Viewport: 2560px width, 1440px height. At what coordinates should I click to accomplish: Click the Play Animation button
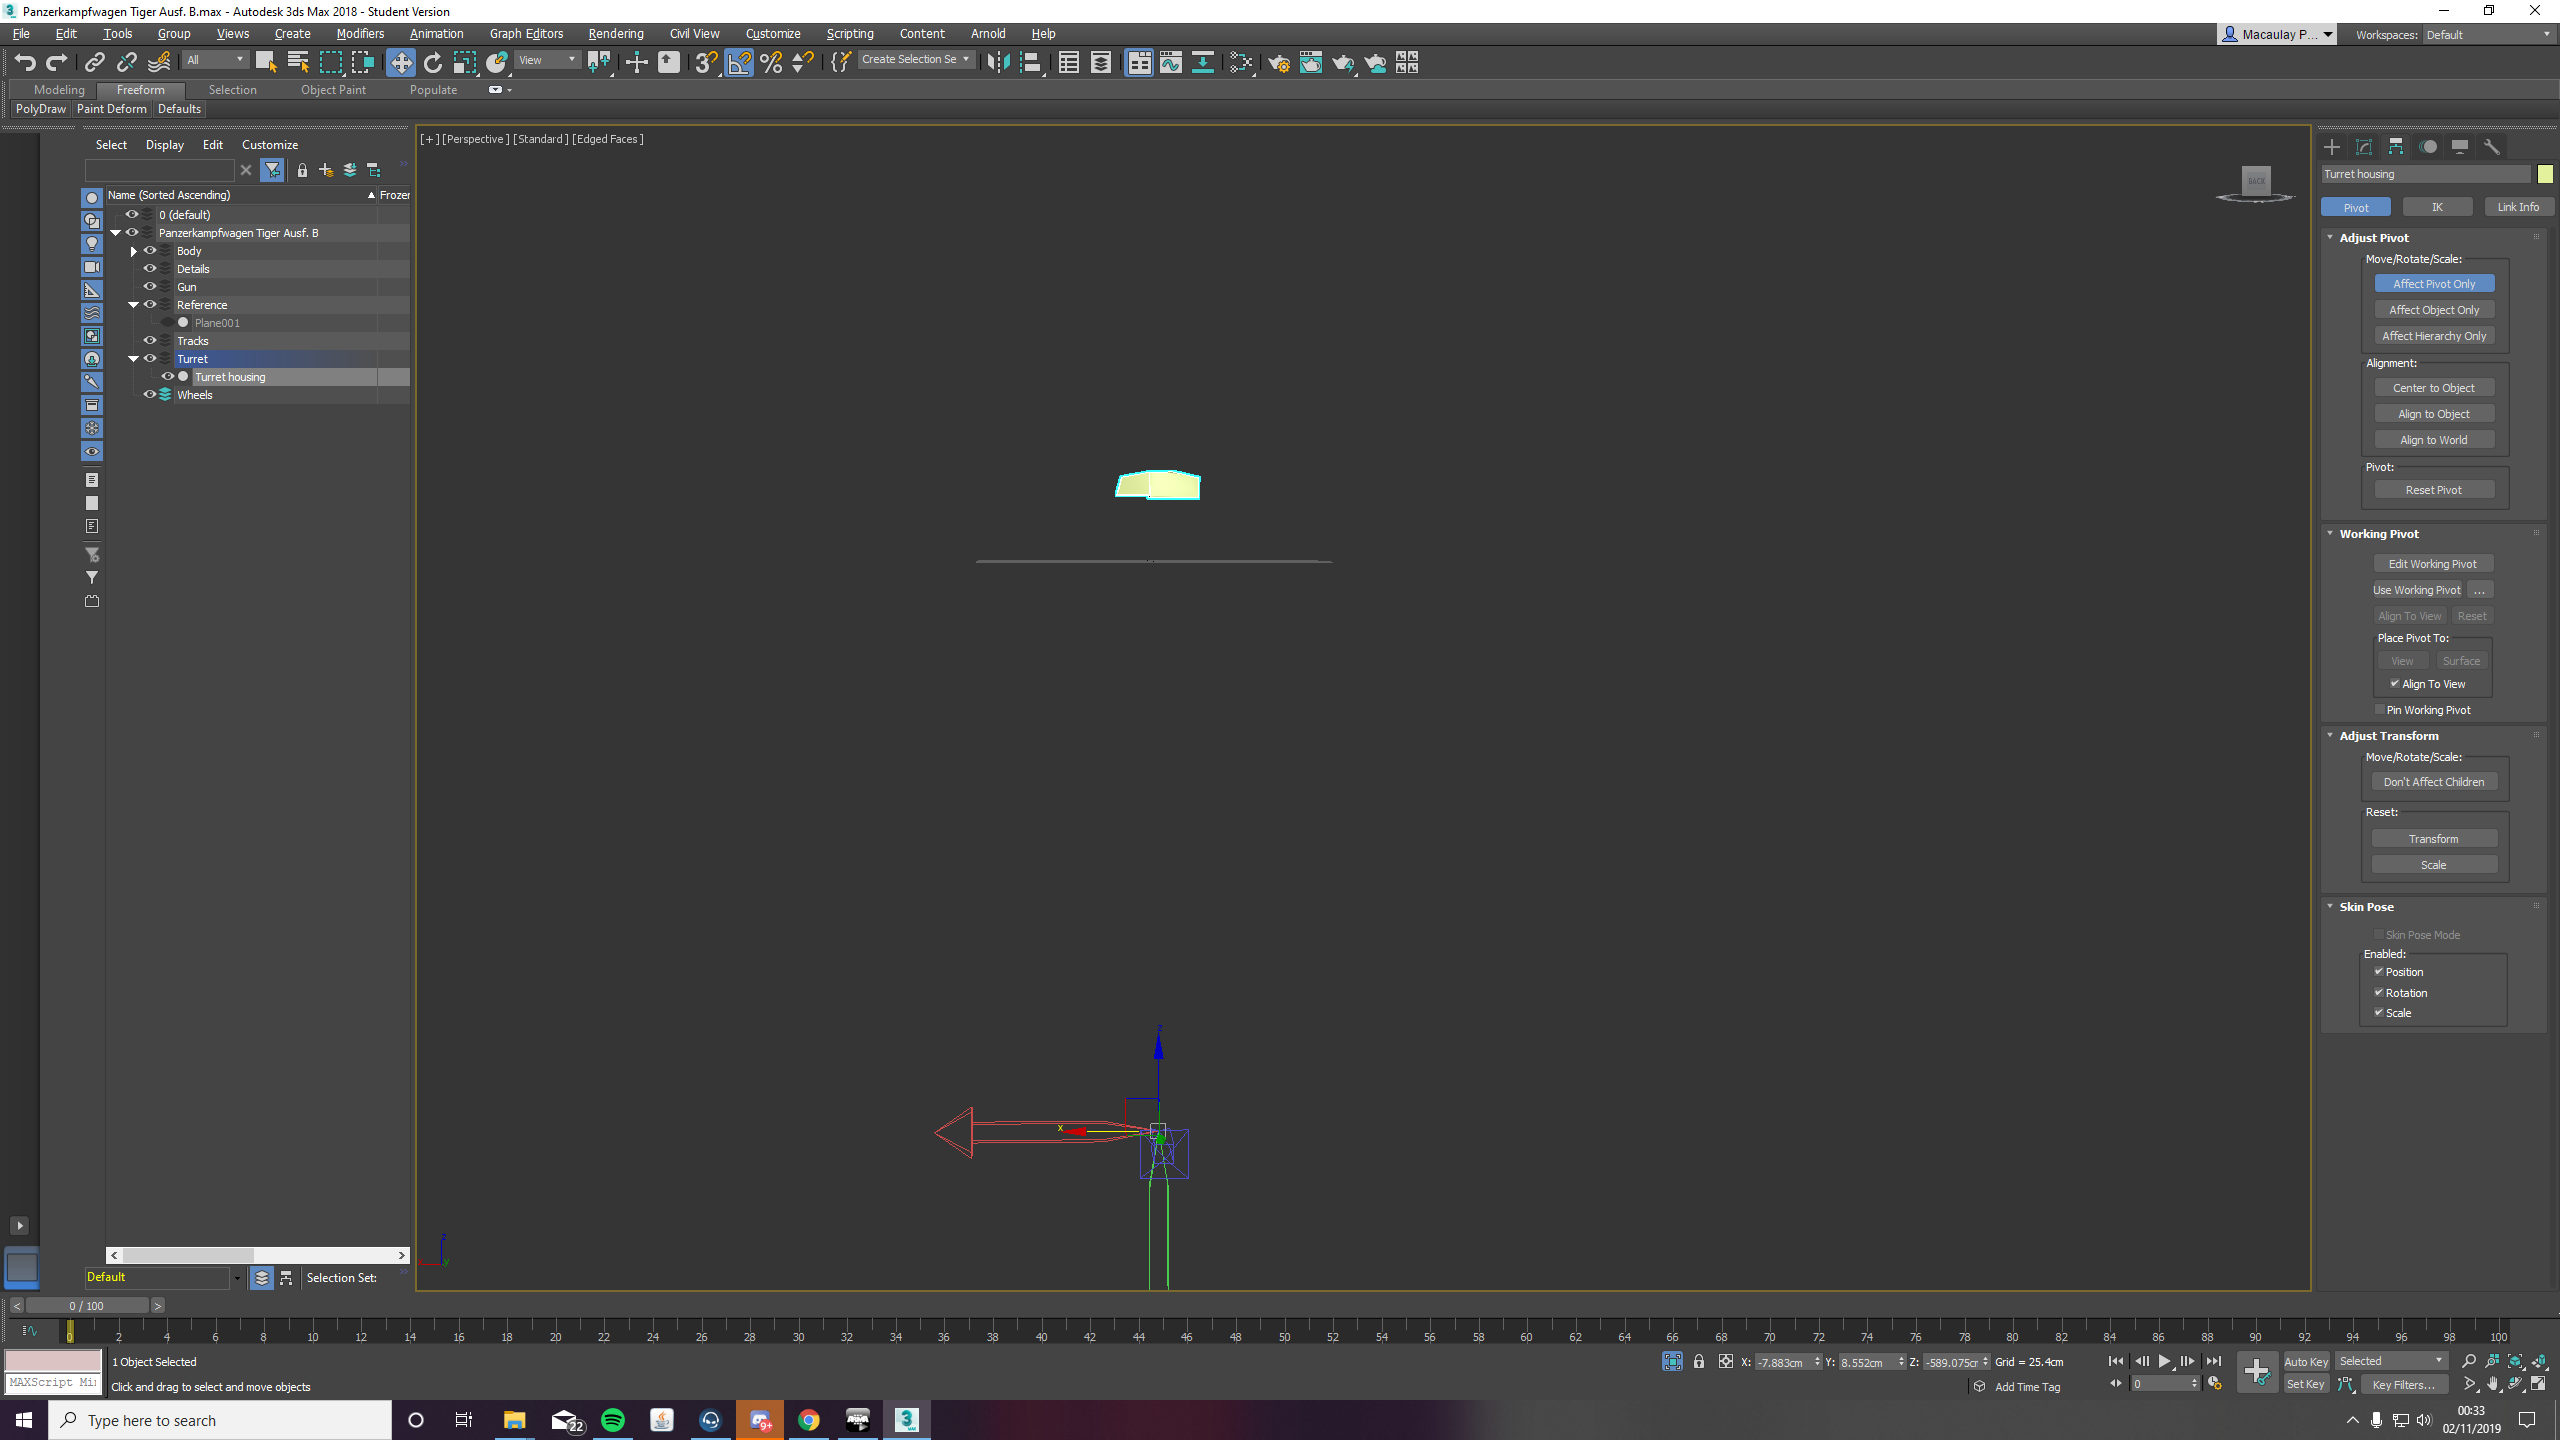[2164, 1361]
